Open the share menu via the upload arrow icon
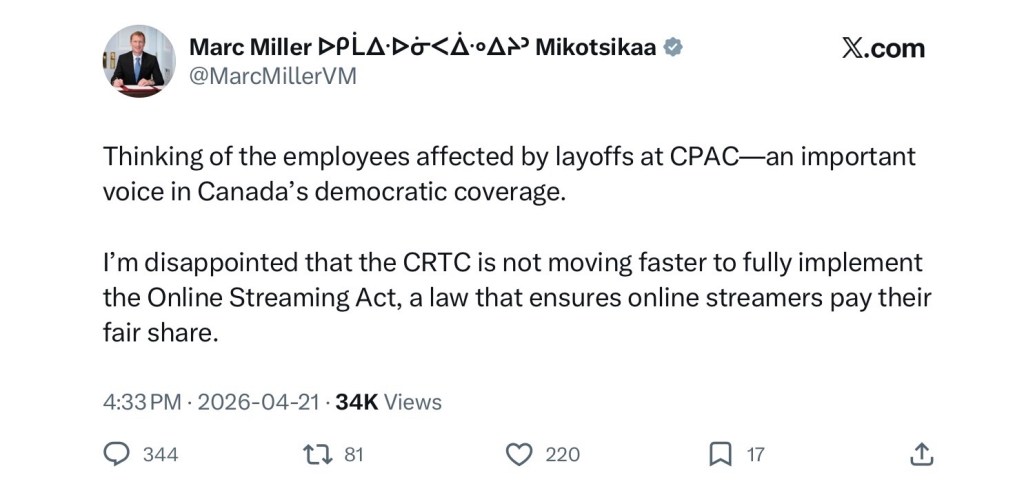Screen dimensions: 1024x497 pyautogui.click(x=920, y=455)
